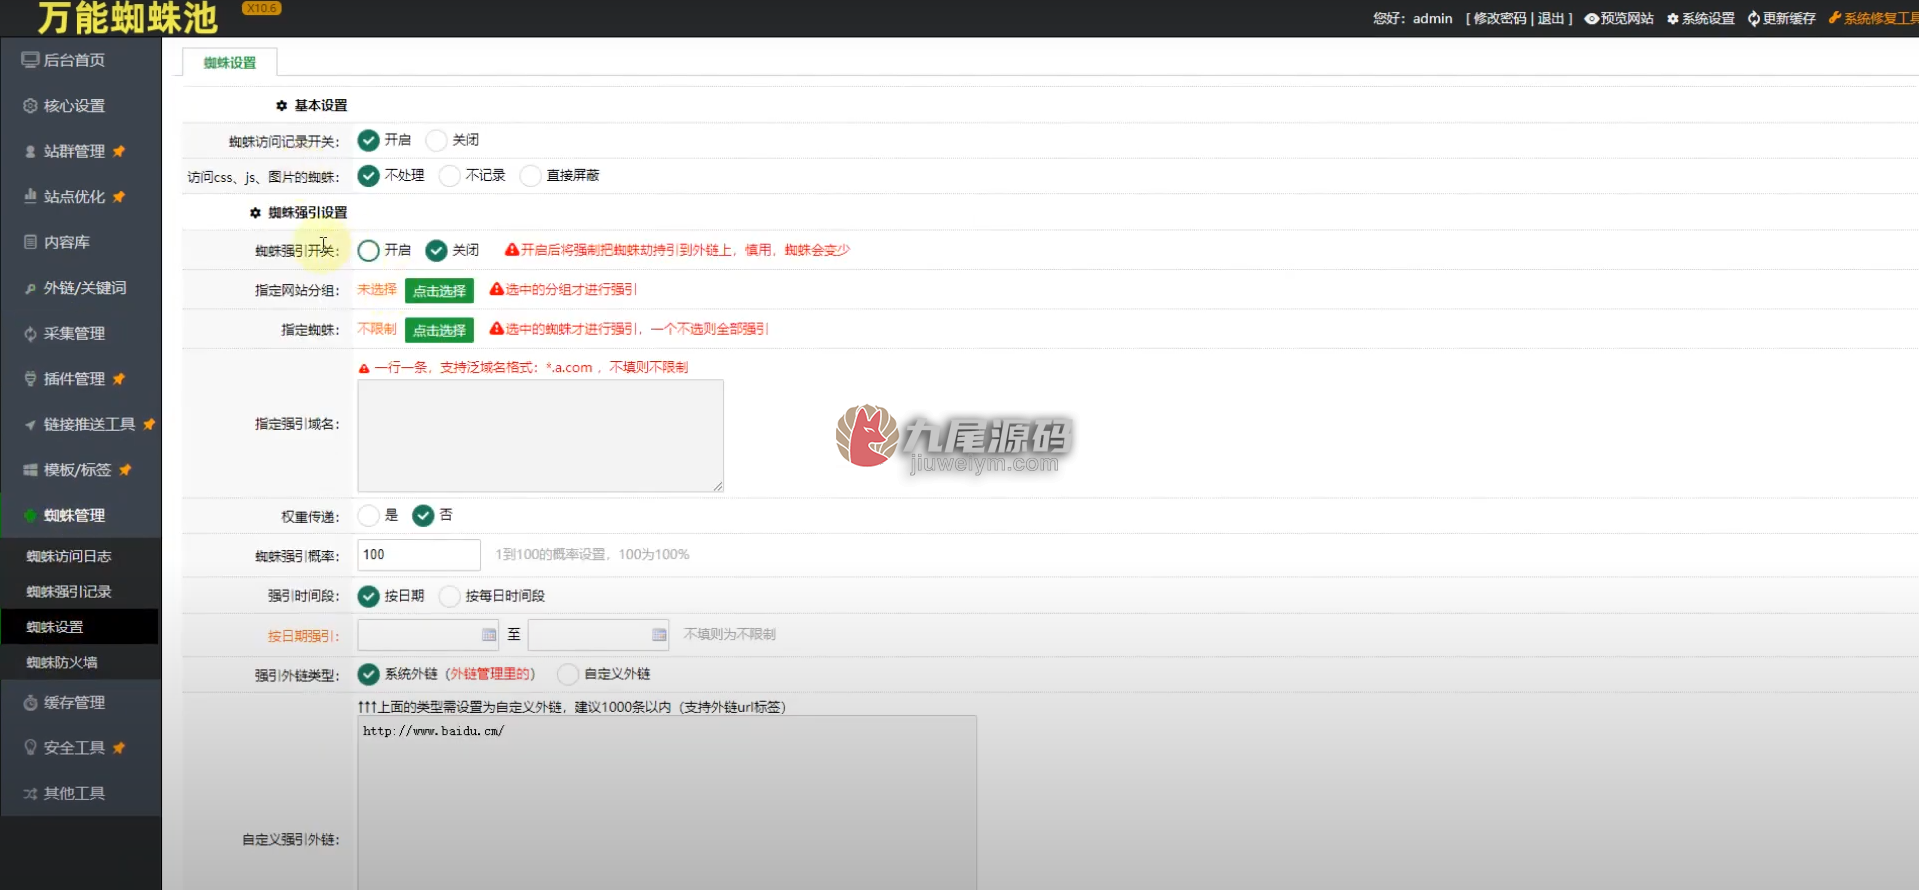This screenshot has width=1919, height=890.
Task: Click the bulb icon beside 安全工具
Action: 30,748
